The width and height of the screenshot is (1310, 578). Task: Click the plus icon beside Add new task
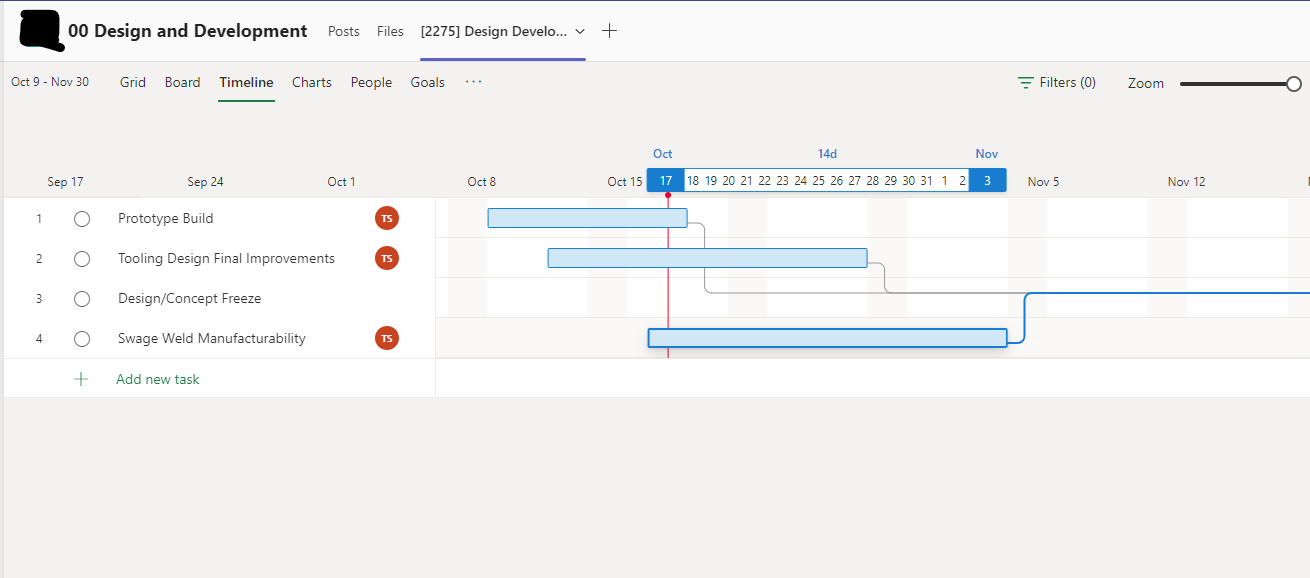point(81,379)
